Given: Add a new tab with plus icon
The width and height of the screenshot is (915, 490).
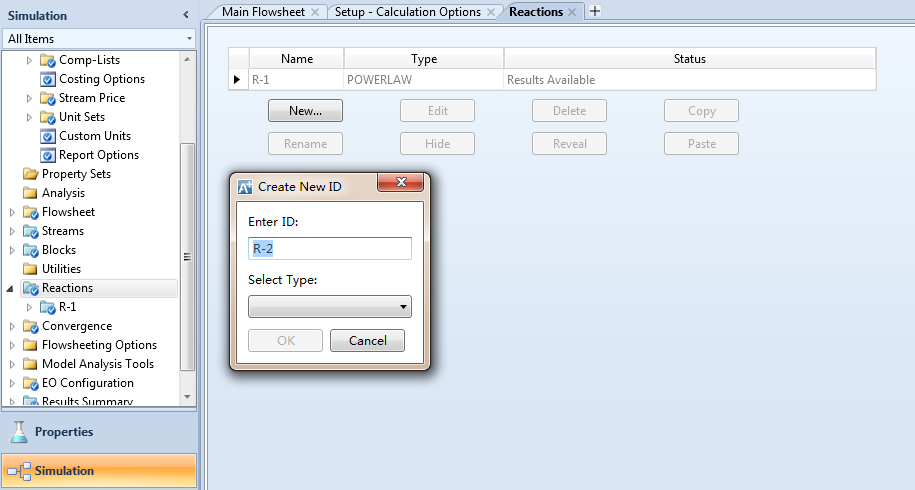Looking at the screenshot, I should tap(595, 11).
